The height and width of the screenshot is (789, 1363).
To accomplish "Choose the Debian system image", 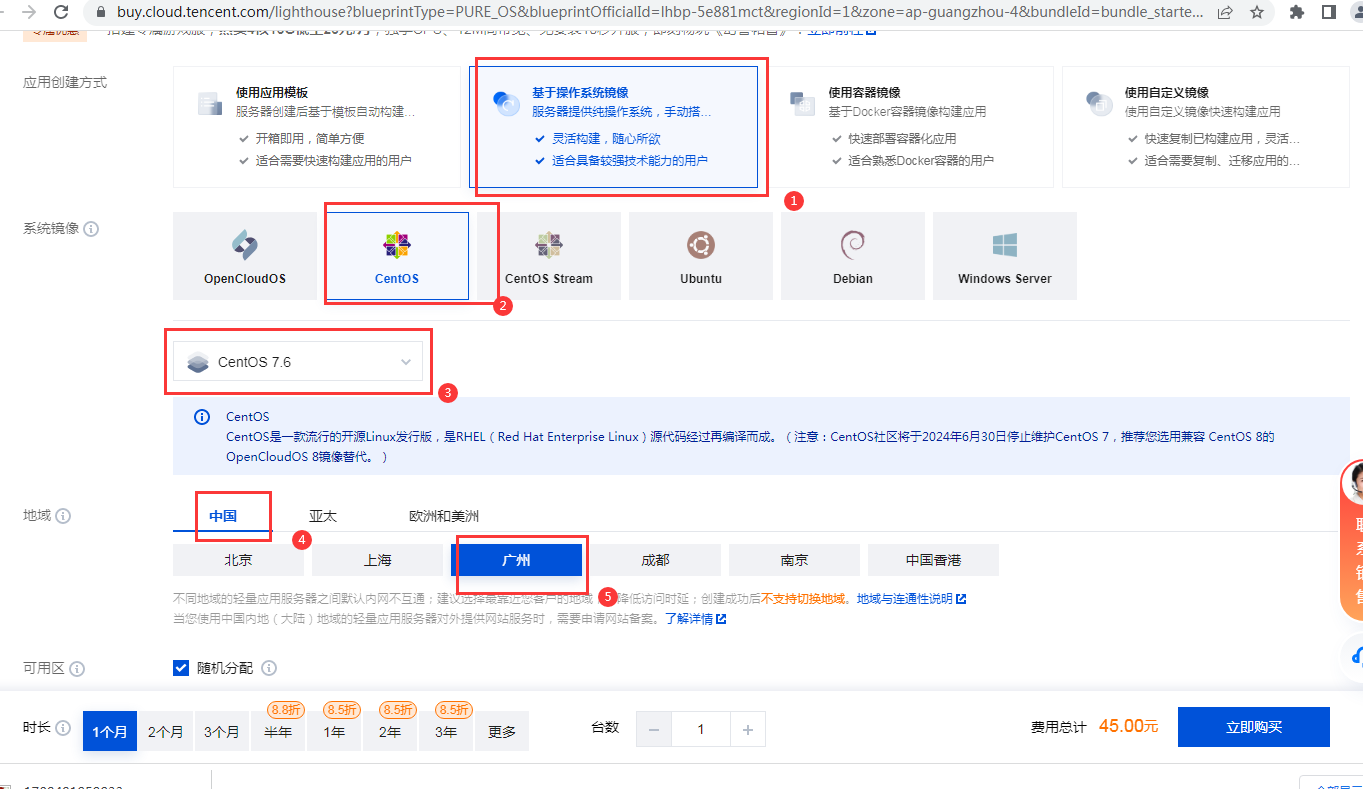I will point(853,256).
